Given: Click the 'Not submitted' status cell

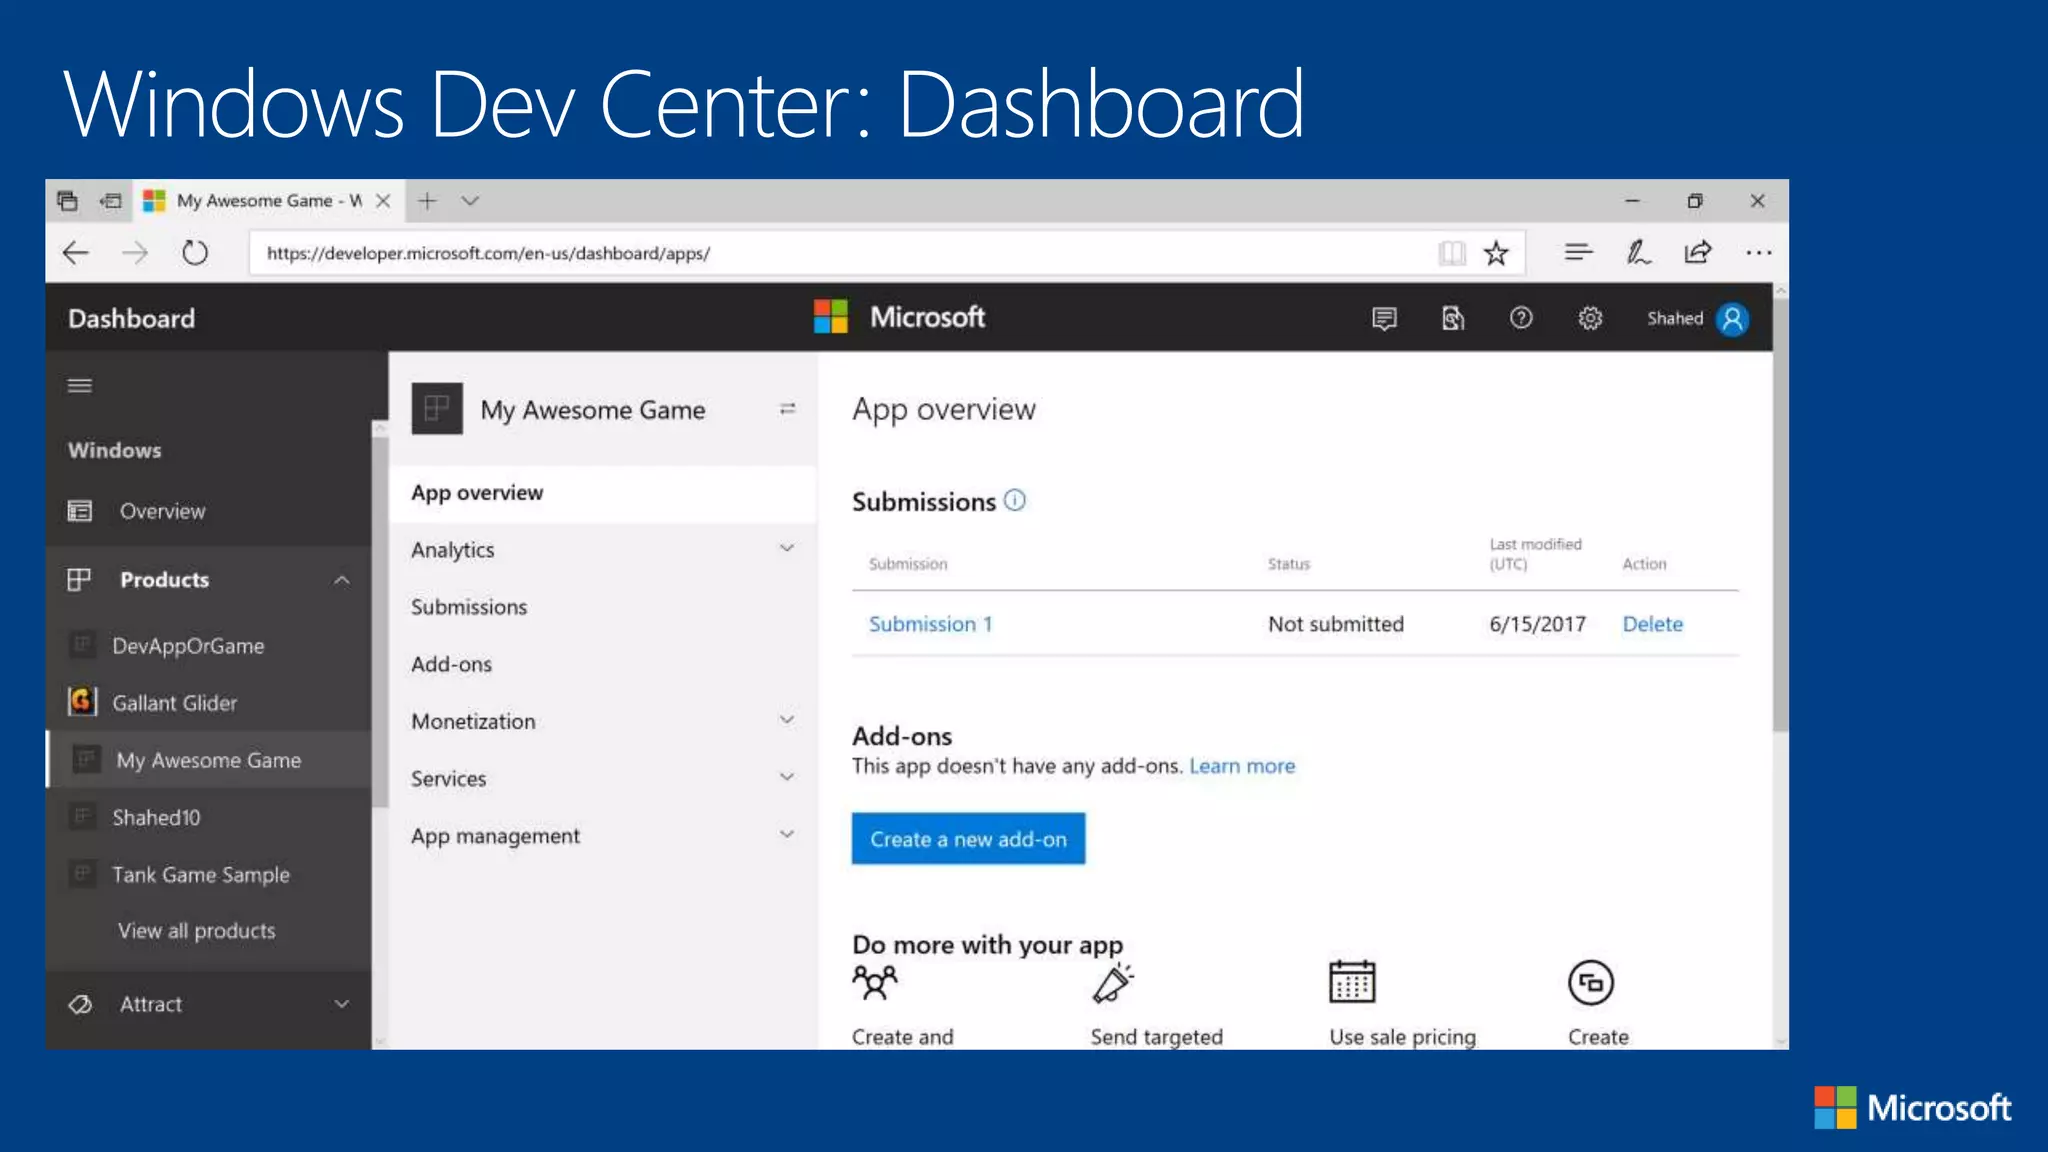Looking at the screenshot, I should (x=1336, y=624).
